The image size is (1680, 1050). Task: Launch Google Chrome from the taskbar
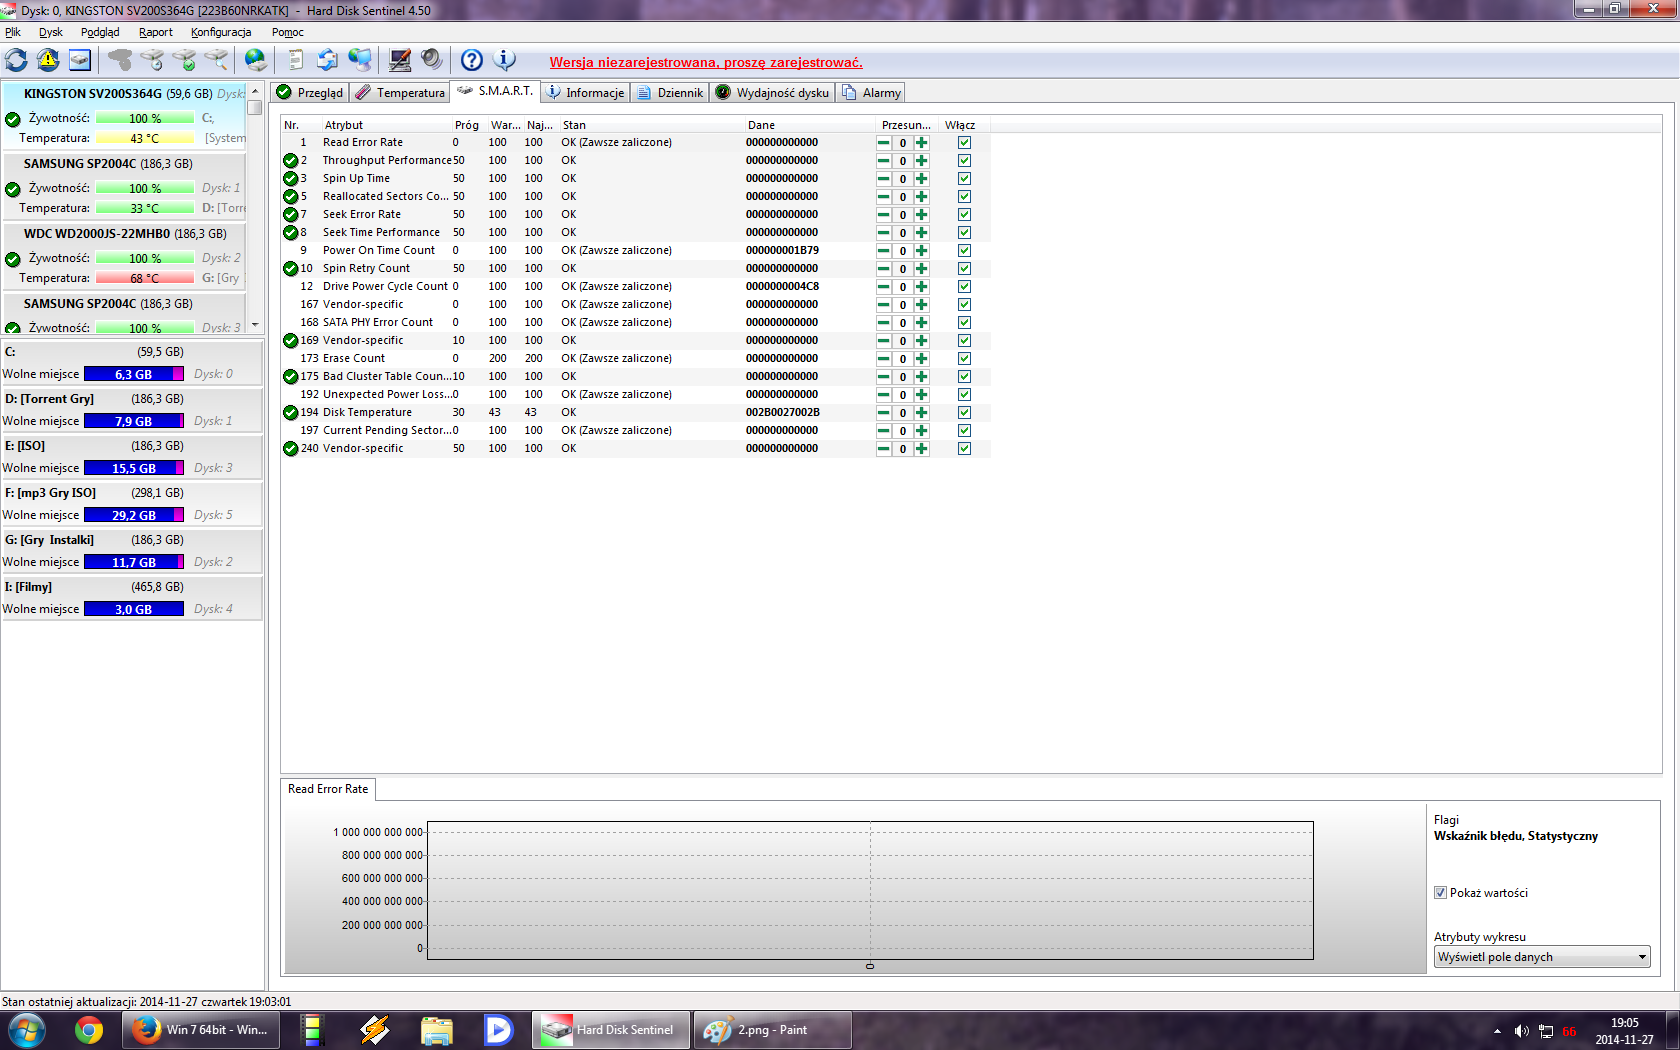(89, 1030)
